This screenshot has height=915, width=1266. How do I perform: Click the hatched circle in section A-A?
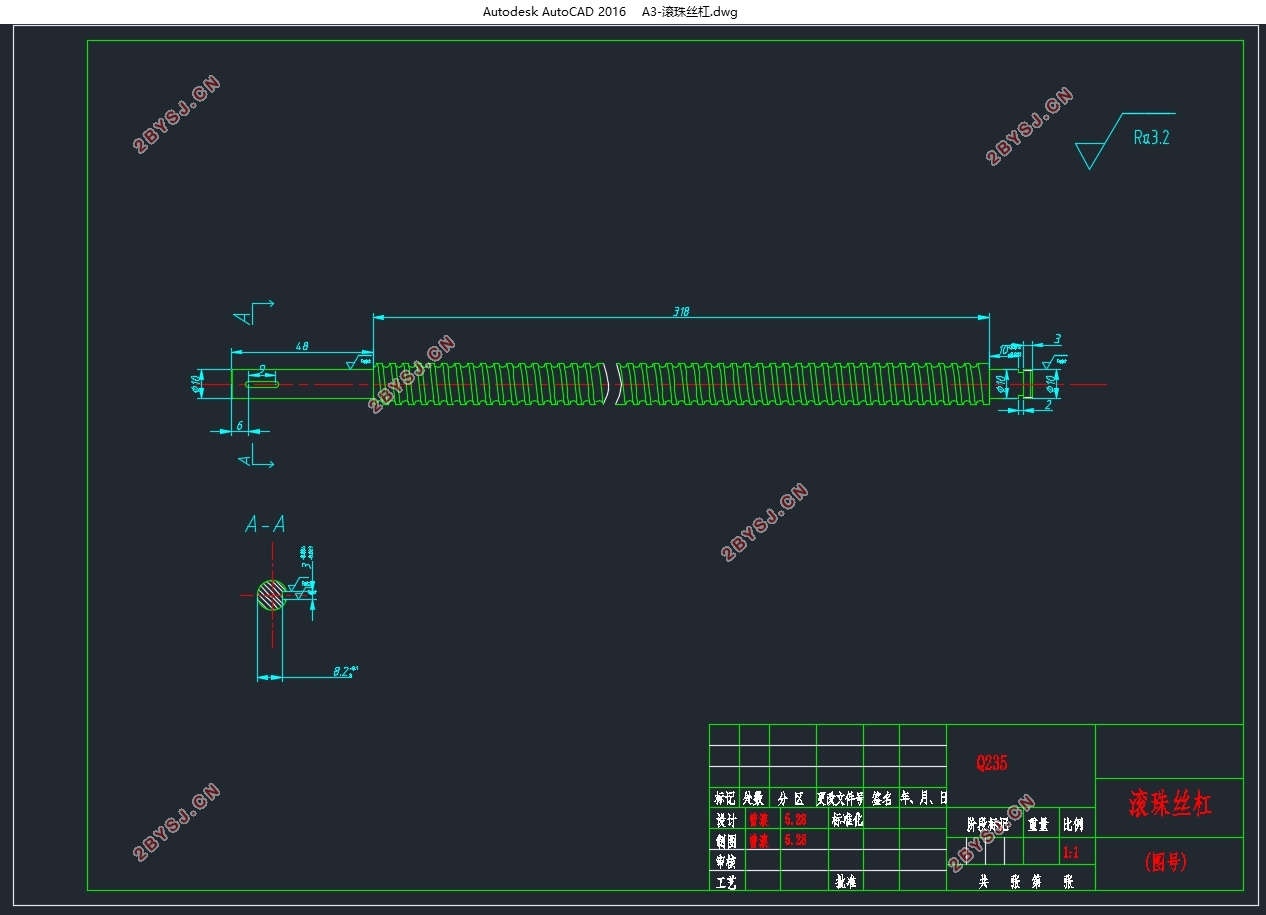(270, 595)
